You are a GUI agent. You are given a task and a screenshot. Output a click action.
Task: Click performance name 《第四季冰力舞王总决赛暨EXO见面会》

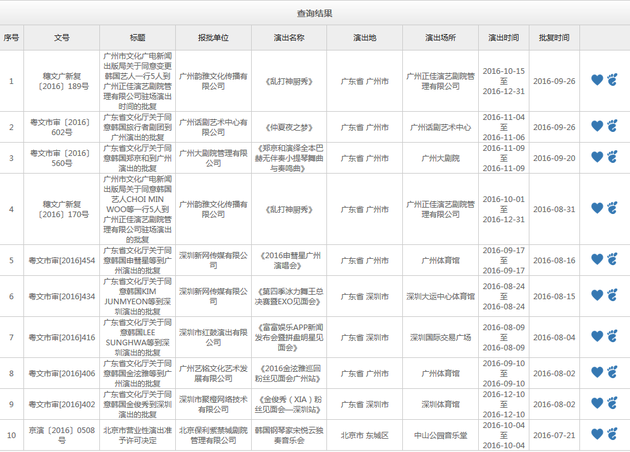289,297
